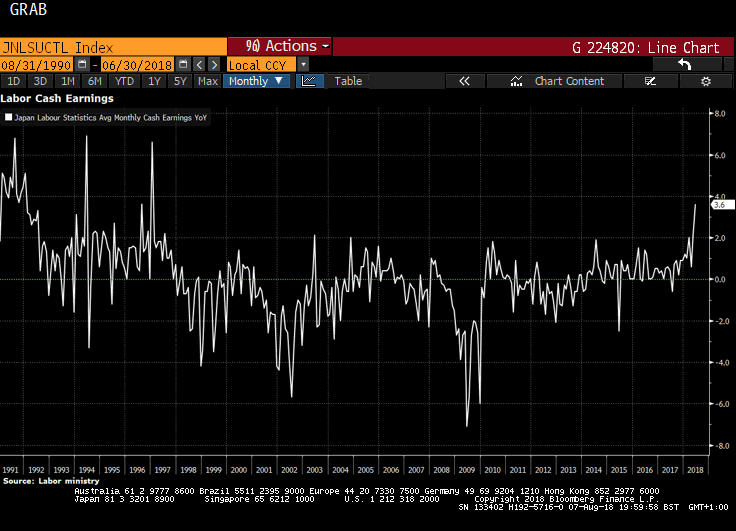736x531 pixels.
Task: Open chart settings gear icon
Action: (705, 81)
